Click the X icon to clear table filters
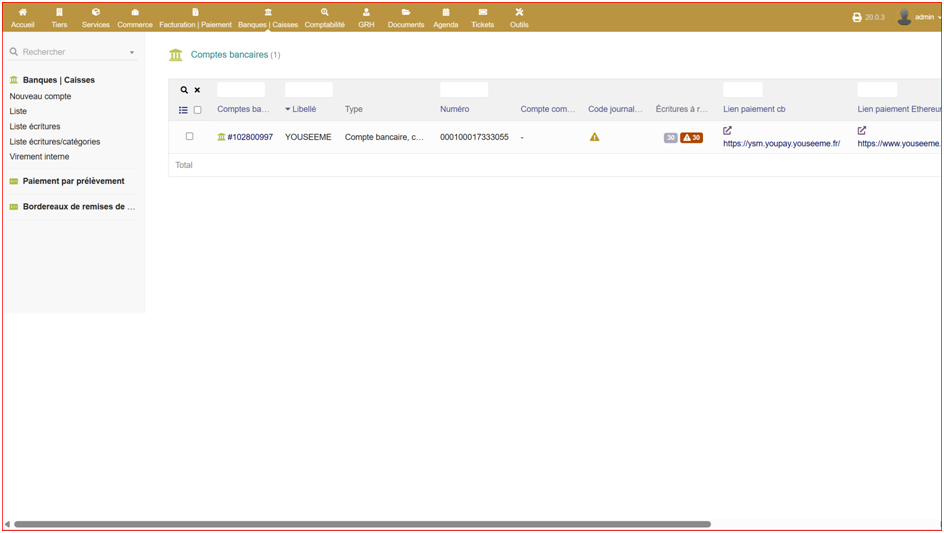 197,90
